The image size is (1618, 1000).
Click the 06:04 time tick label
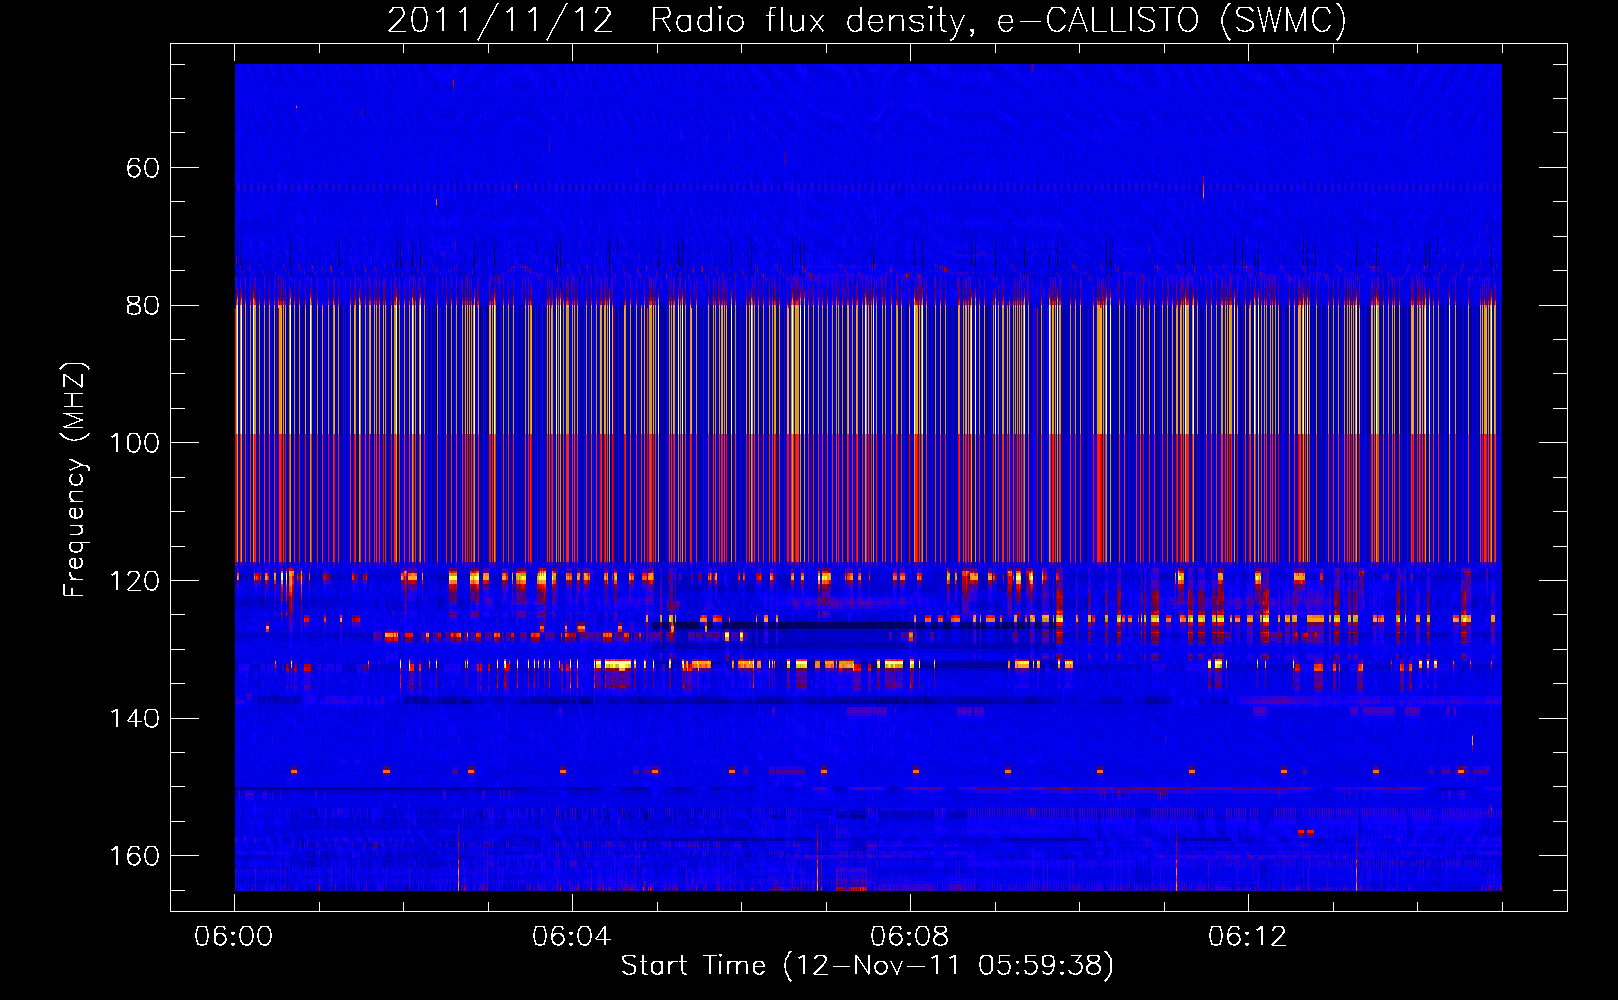pyautogui.click(x=572, y=937)
